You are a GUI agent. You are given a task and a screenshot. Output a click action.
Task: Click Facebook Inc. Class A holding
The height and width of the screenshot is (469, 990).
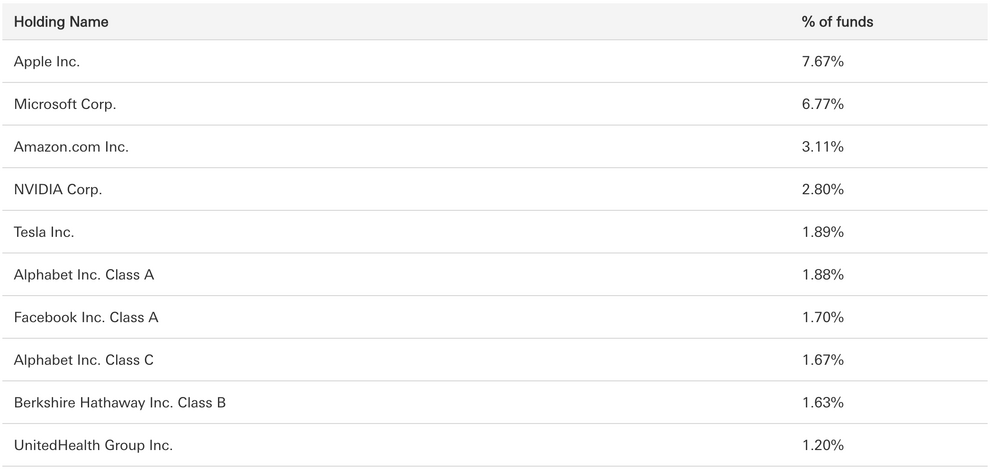[86, 317]
